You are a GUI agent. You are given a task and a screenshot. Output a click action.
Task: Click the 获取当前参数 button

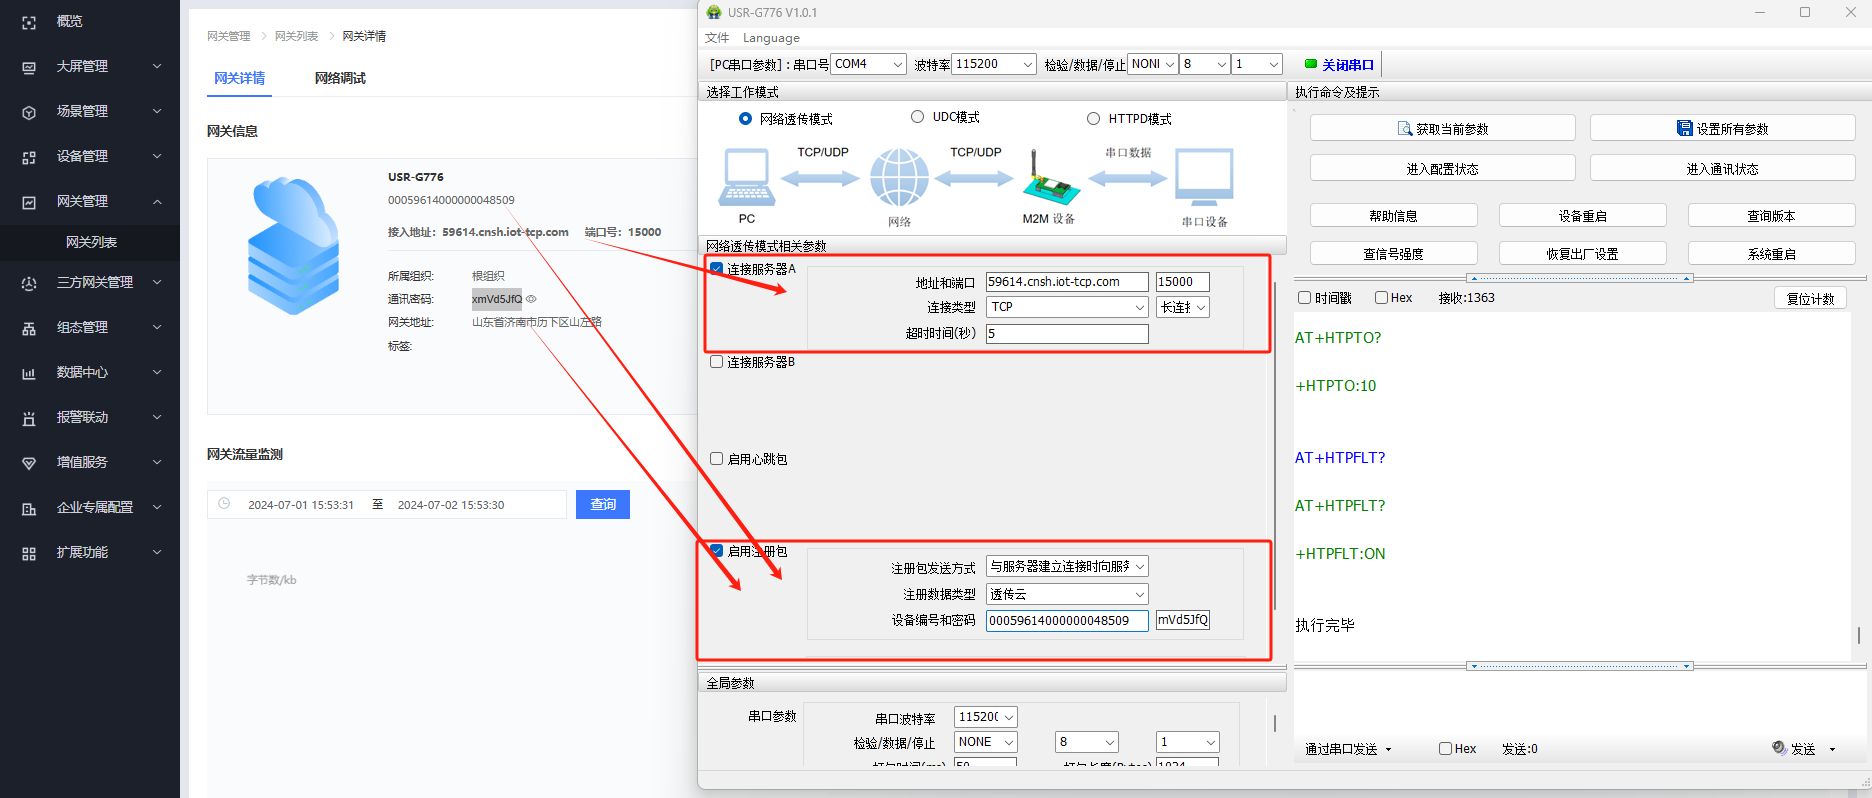click(1442, 129)
